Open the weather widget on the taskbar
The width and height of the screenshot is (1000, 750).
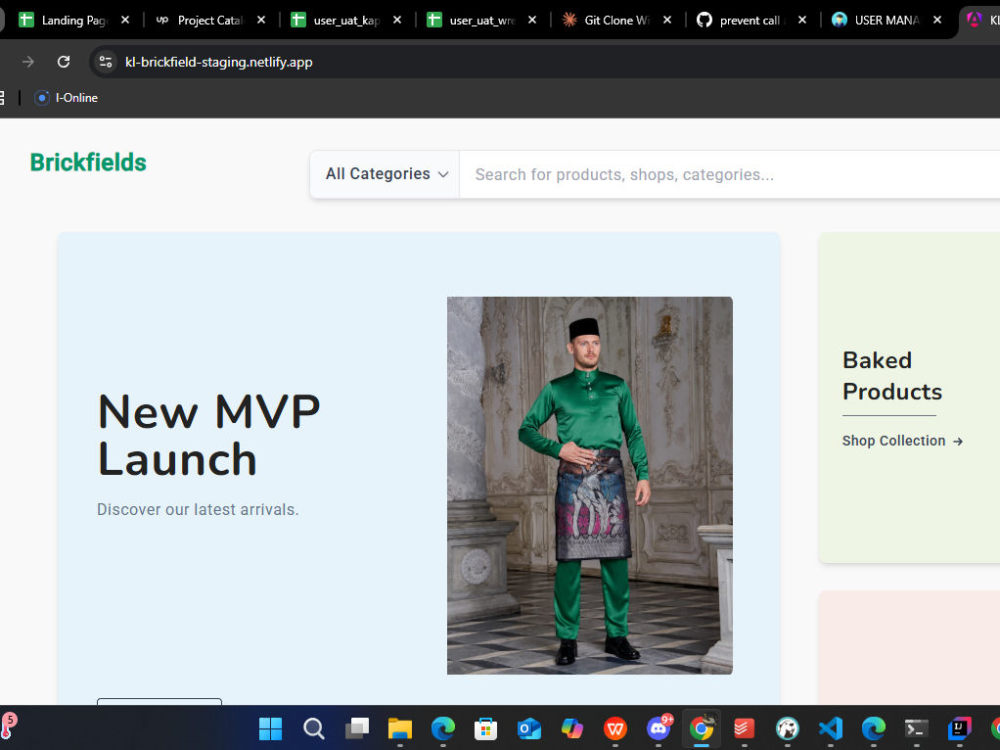[9, 726]
